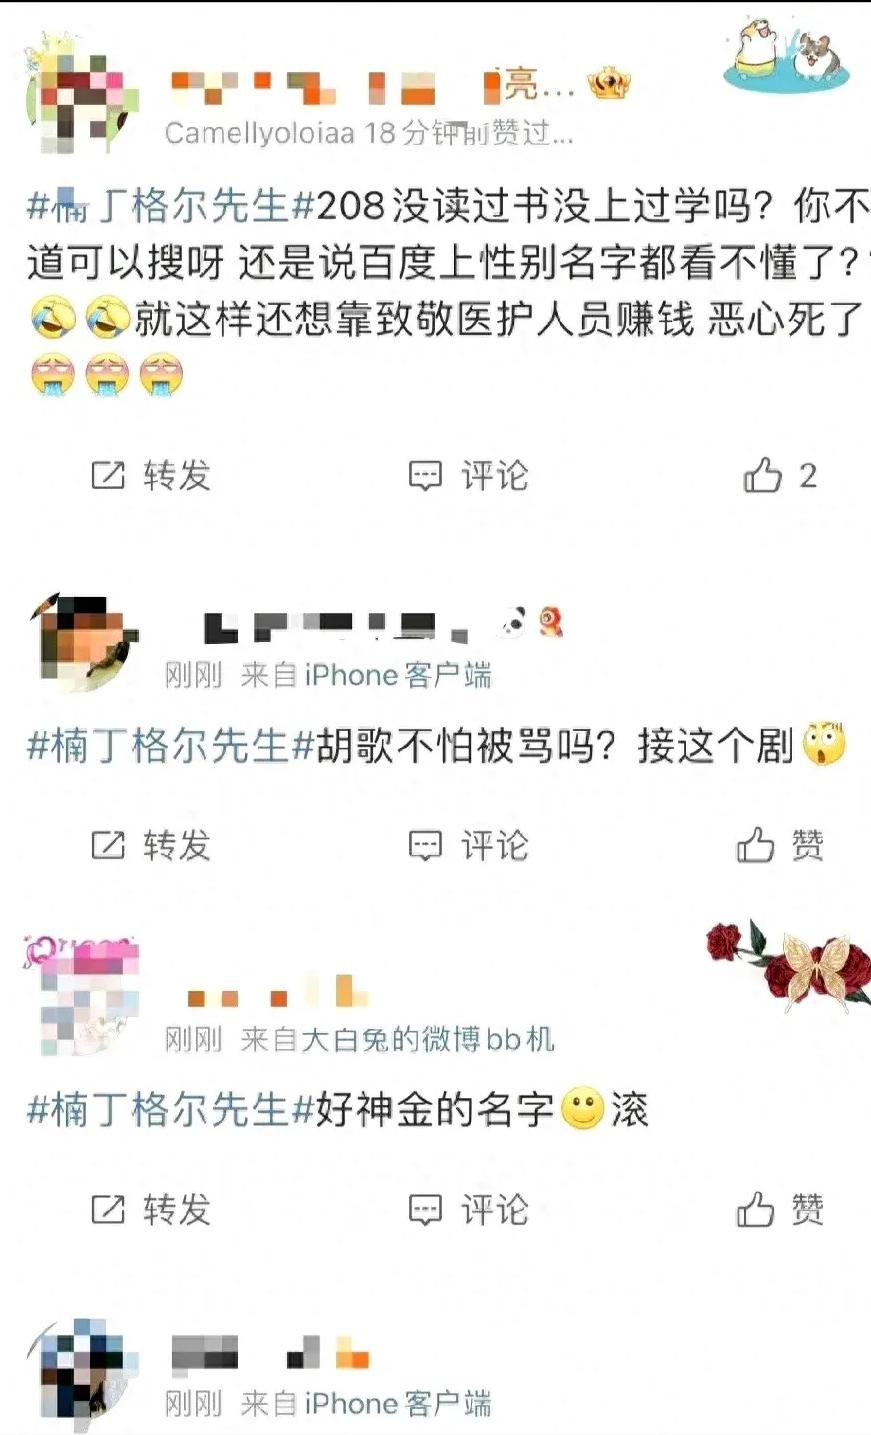Like the 胡歌不怕被骂吗 post

tap(781, 846)
